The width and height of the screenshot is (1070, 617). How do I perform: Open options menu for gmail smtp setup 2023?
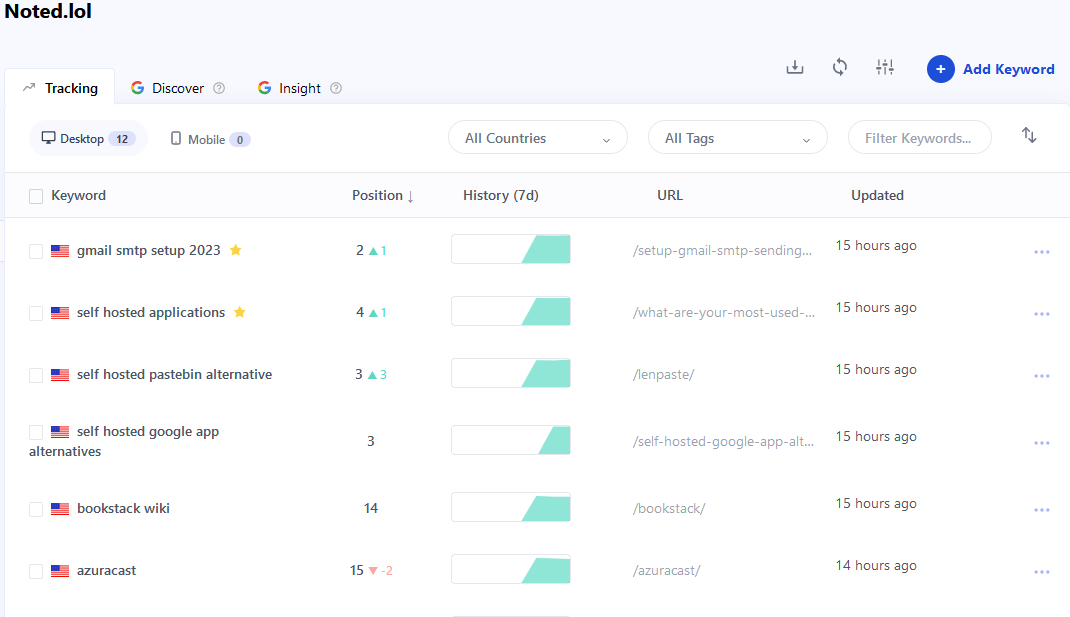pos(1041,252)
